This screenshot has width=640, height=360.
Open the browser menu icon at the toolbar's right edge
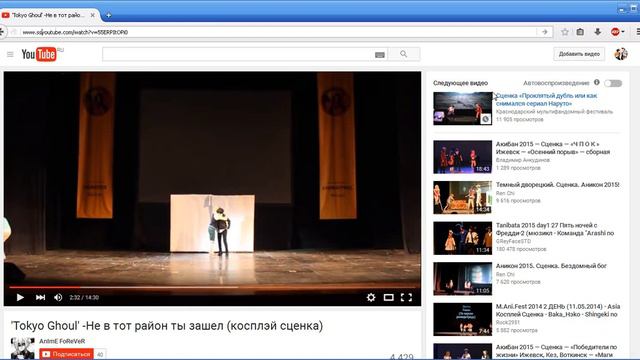tap(638, 32)
